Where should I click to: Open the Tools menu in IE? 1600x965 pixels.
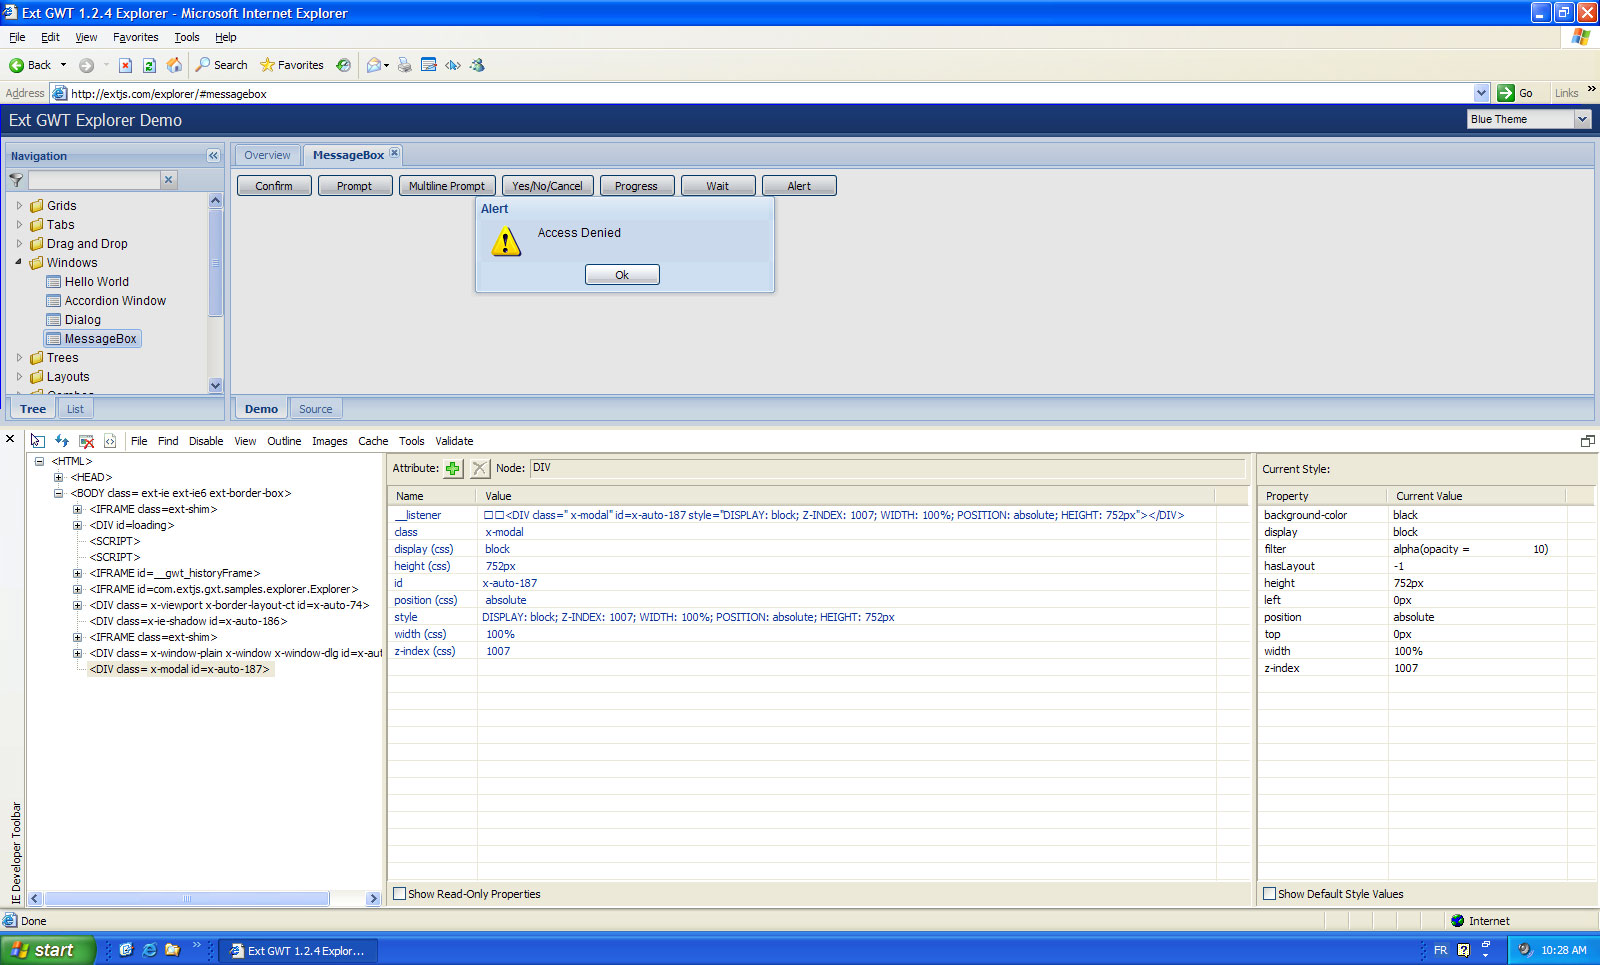coord(187,37)
